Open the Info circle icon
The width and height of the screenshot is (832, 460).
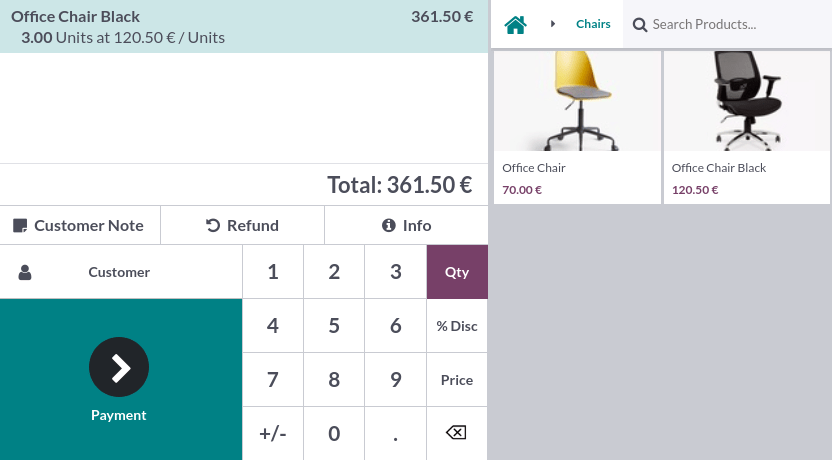389,226
